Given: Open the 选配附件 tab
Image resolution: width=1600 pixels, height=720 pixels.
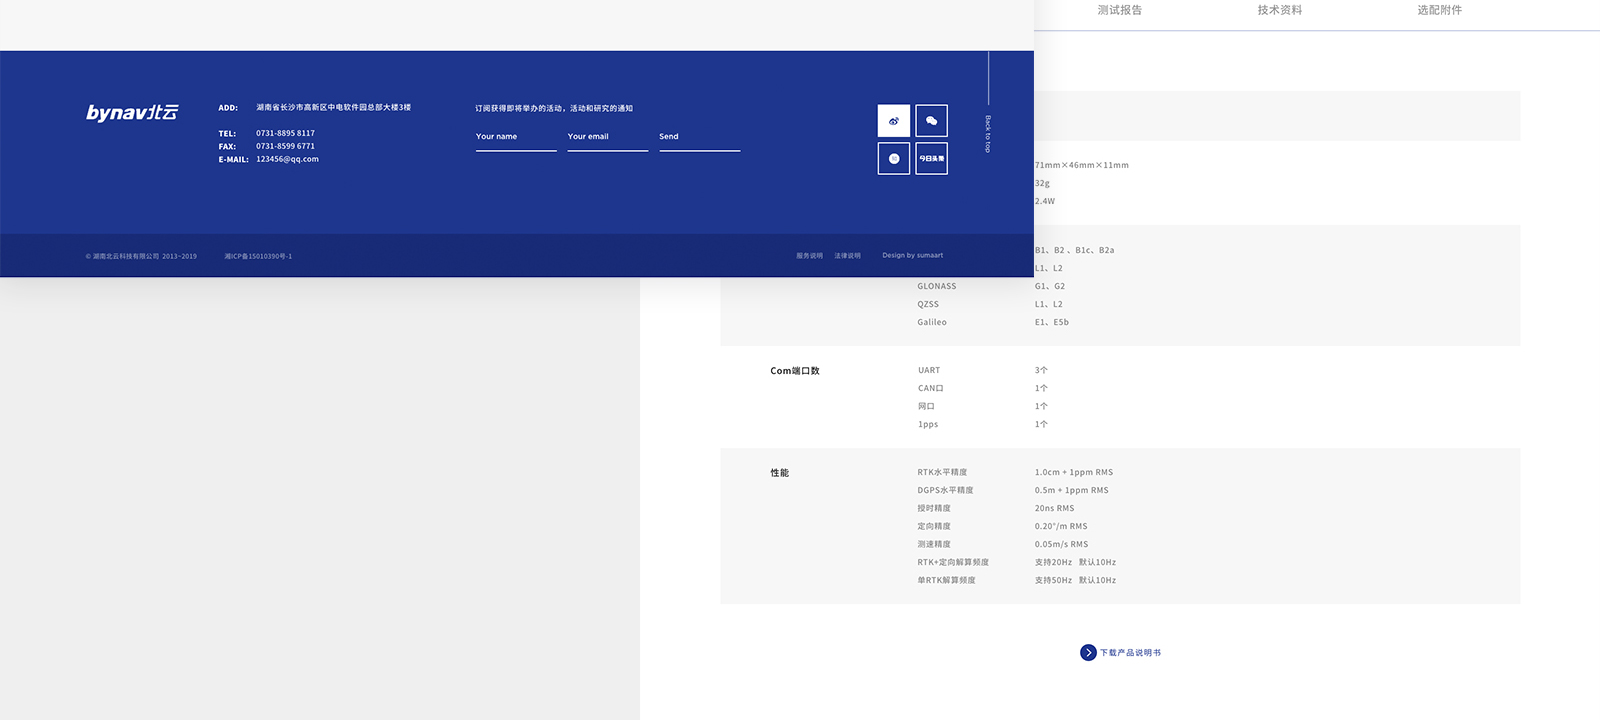Looking at the screenshot, I should [1439, 10].
